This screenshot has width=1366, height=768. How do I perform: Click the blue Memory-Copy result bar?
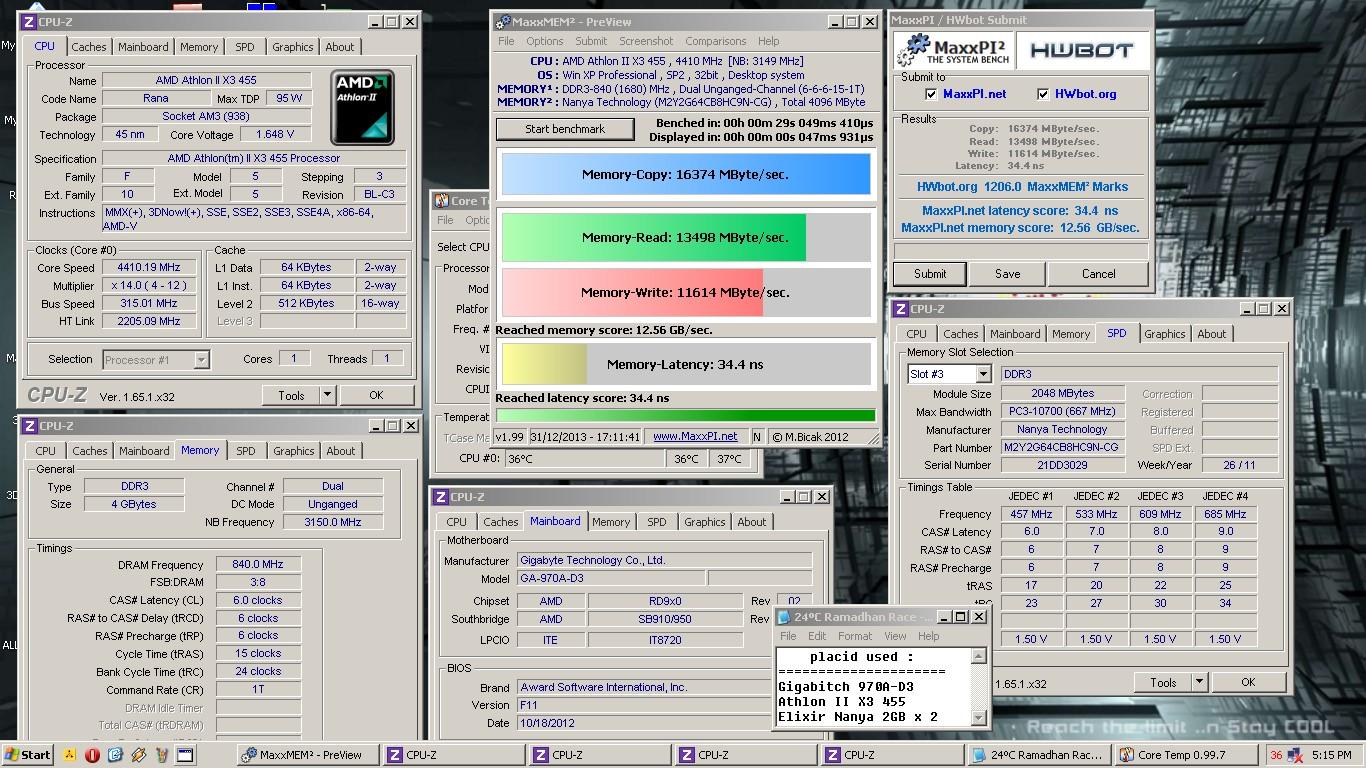[x=685, y=174]
